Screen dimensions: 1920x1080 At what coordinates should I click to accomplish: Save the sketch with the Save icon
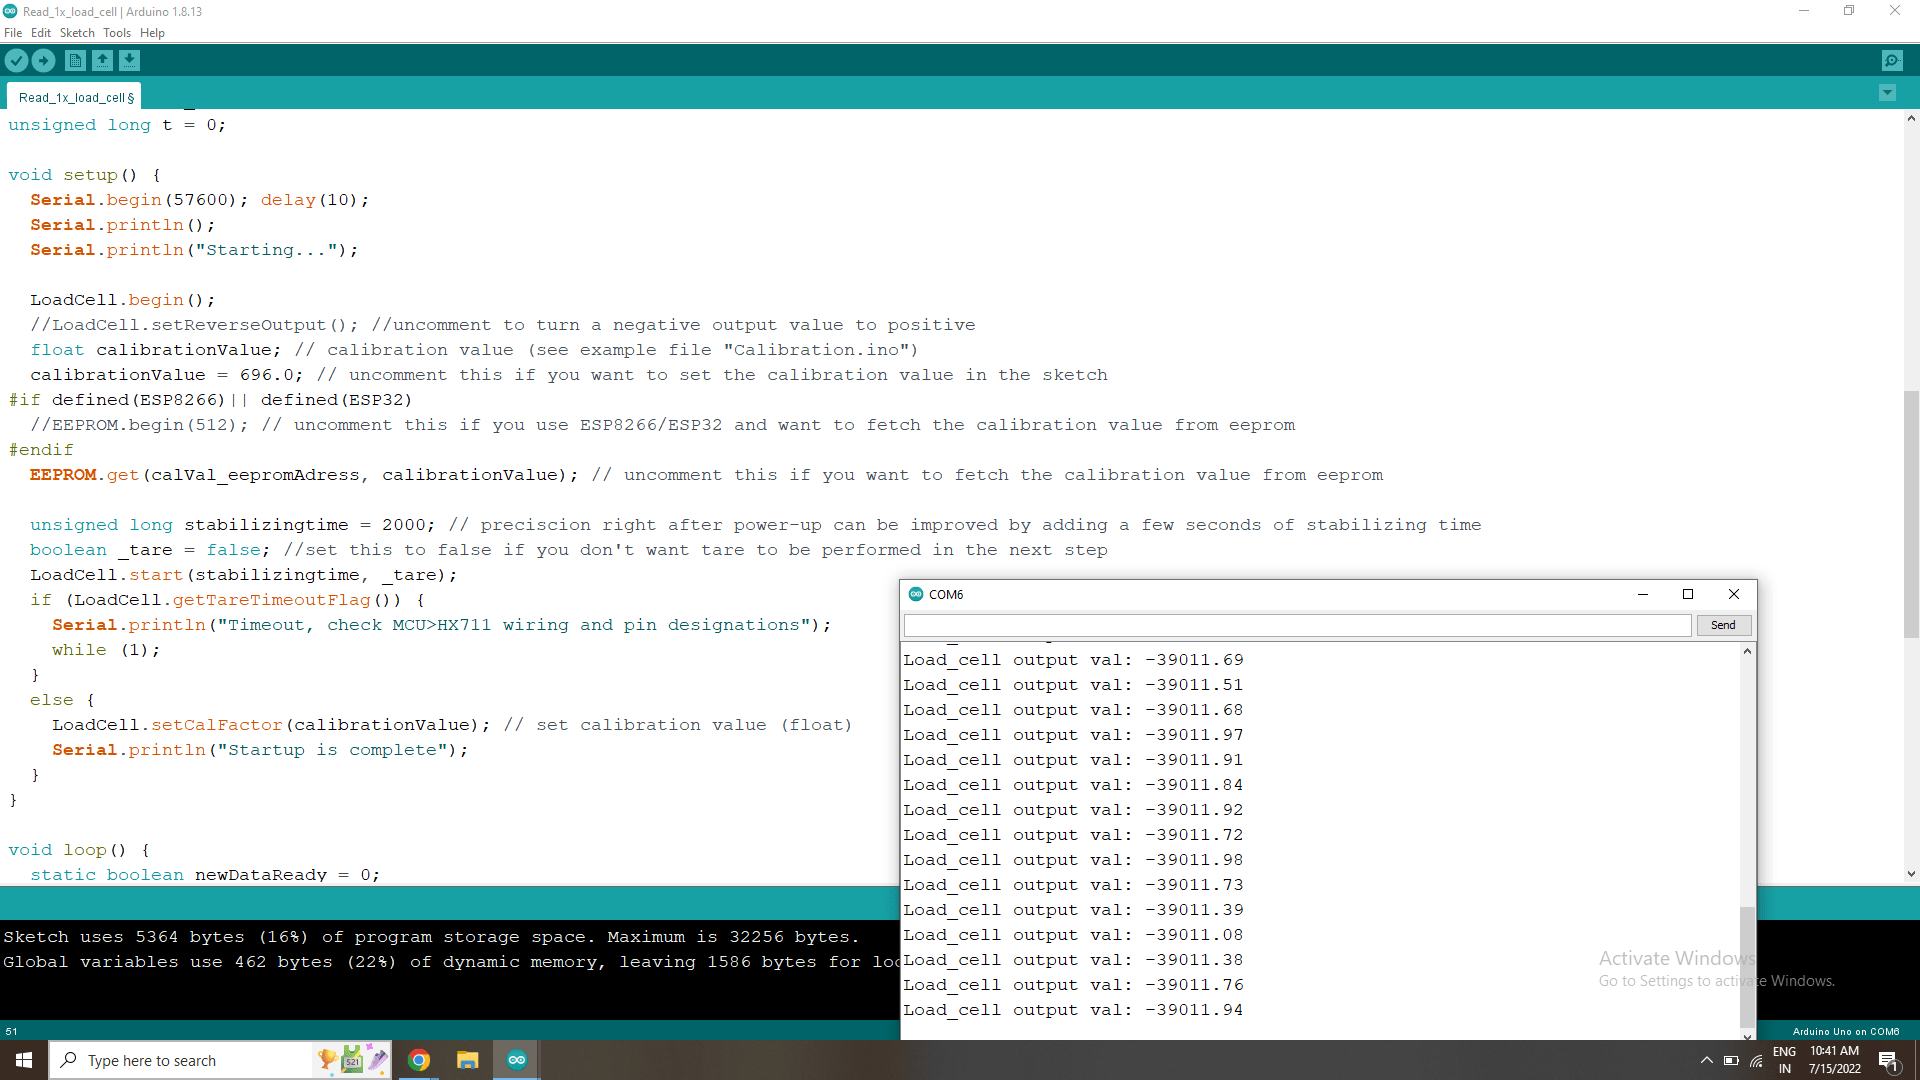coord(130,60)
